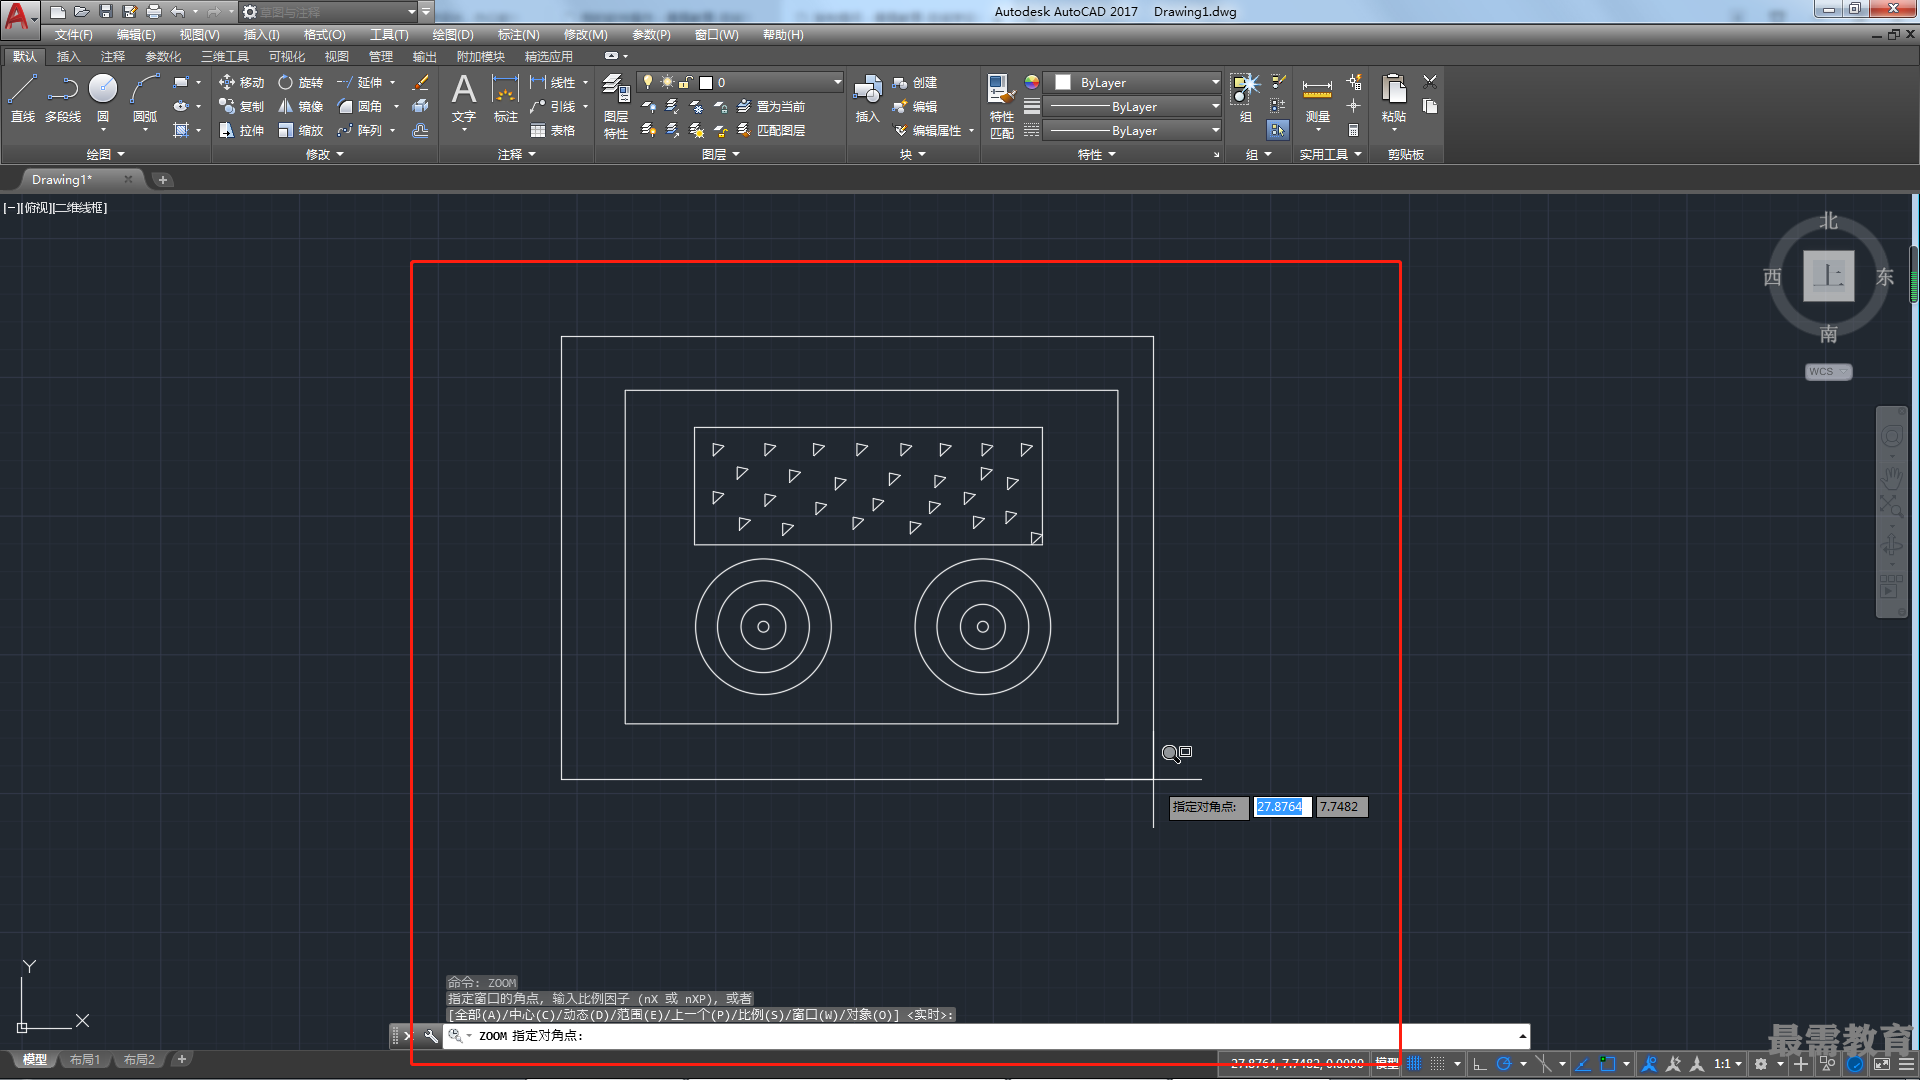The height and width of the screenshot is (1080, 1920).
Task: Open annotation scale 1:1 dropdown
Action: pyautogui.click(x=1728, y=1064)
